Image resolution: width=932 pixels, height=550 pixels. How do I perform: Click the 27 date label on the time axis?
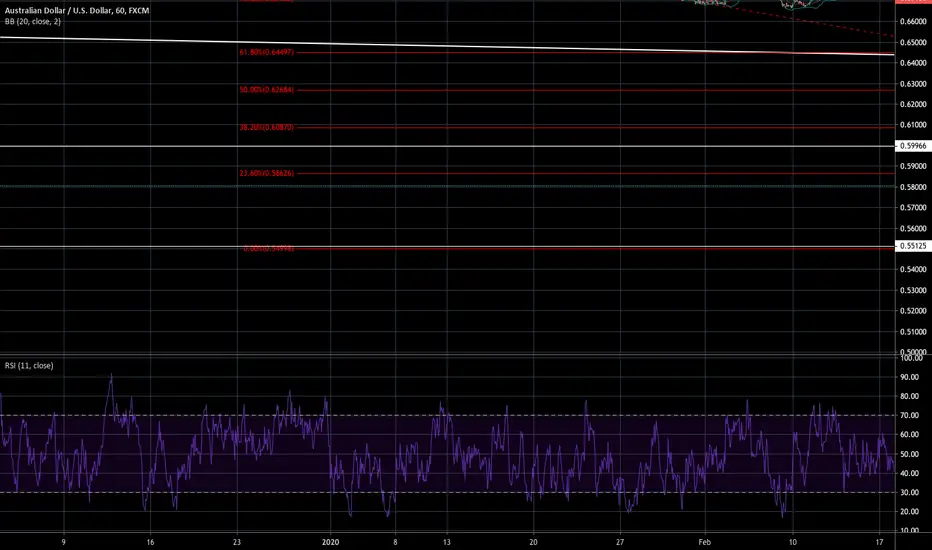pos(620,542)
